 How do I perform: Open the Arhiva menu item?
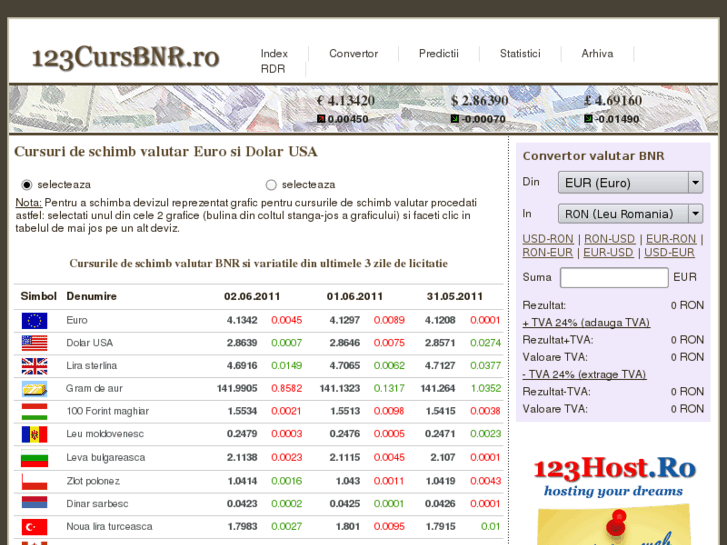(x=597, y=54)
